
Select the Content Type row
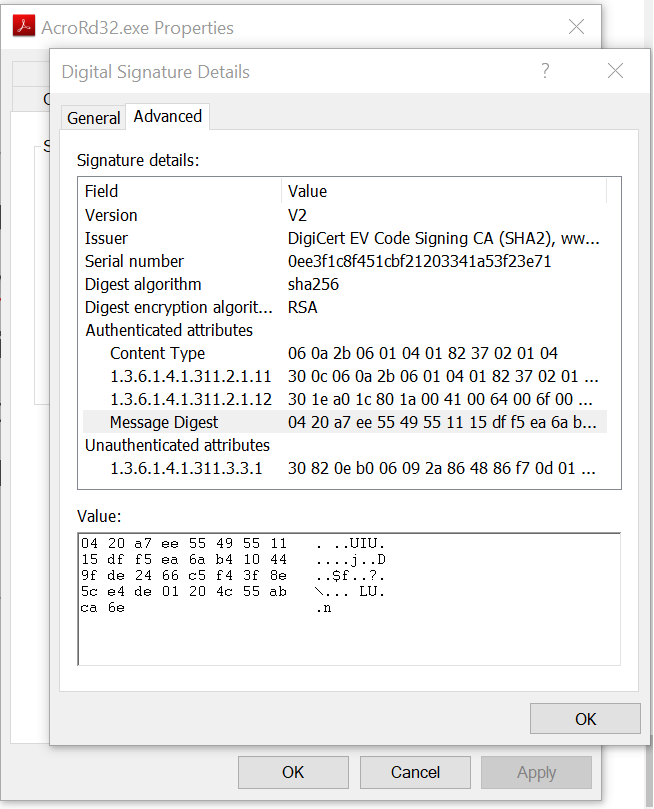pos(345,353)
